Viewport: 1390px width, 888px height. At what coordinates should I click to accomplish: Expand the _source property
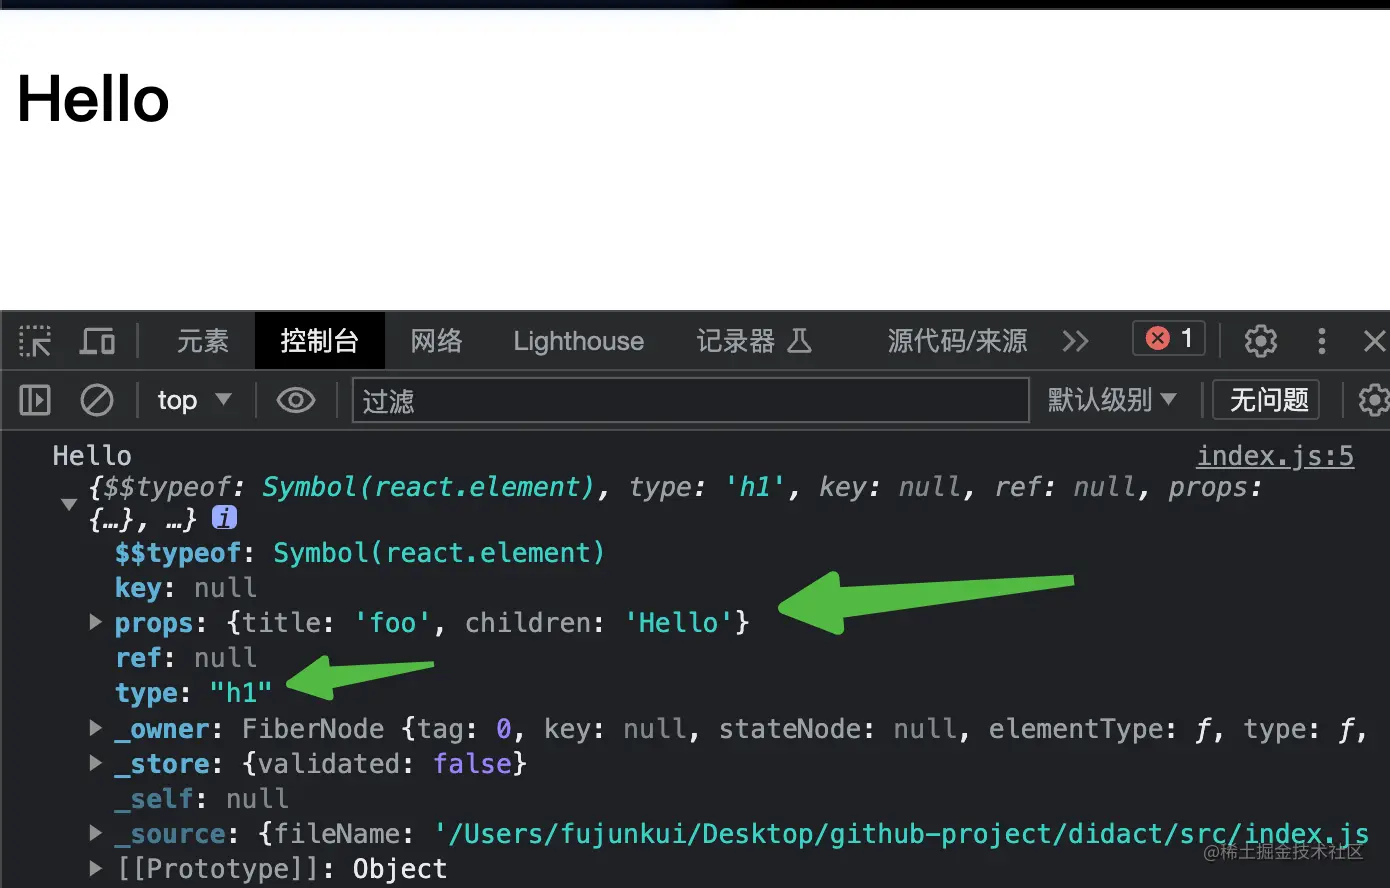(96, 833)
